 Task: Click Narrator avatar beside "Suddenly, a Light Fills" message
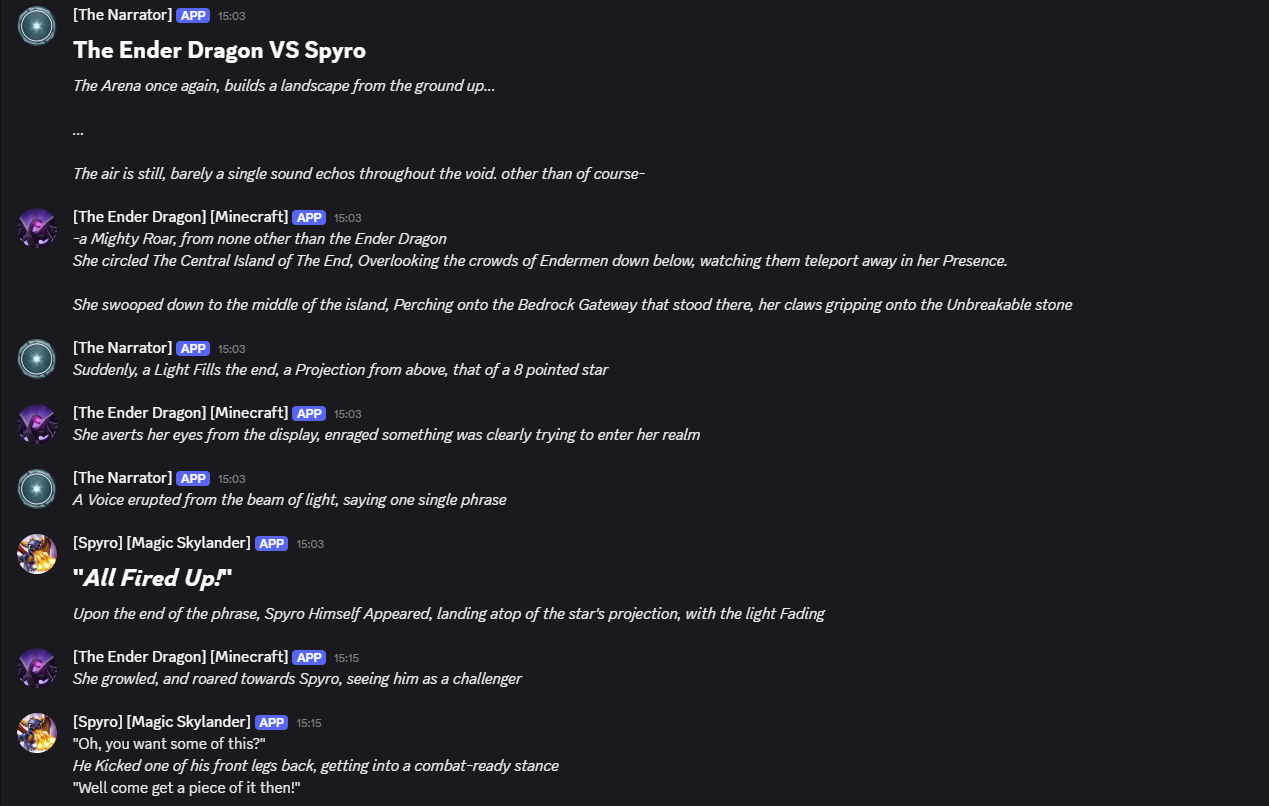click(37, 359)
